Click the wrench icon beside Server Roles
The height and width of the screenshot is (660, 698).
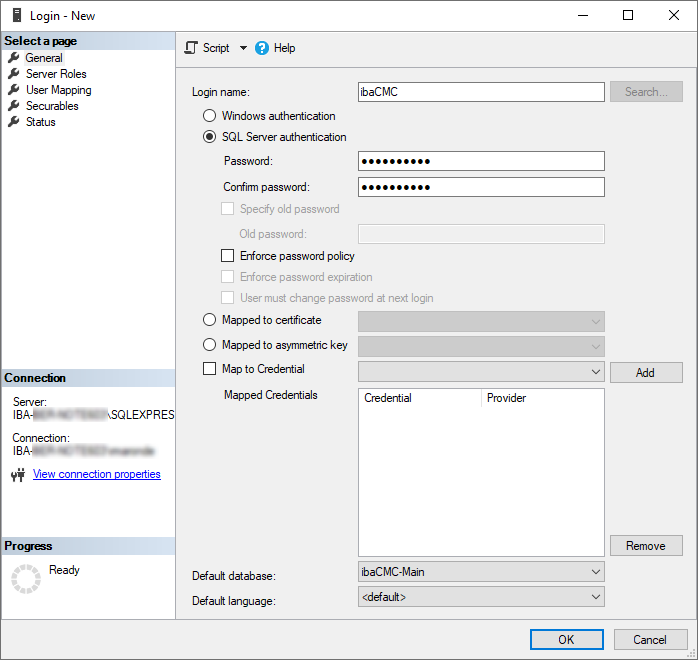14,74
